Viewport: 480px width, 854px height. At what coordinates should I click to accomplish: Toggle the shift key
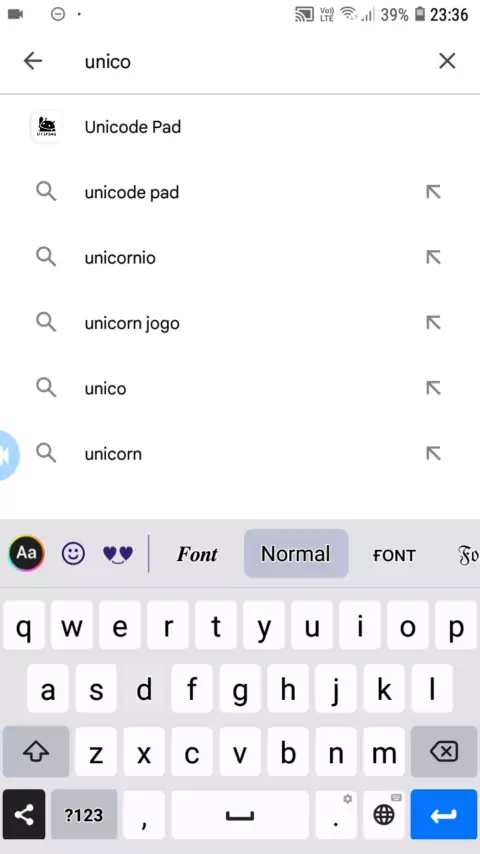36,752
